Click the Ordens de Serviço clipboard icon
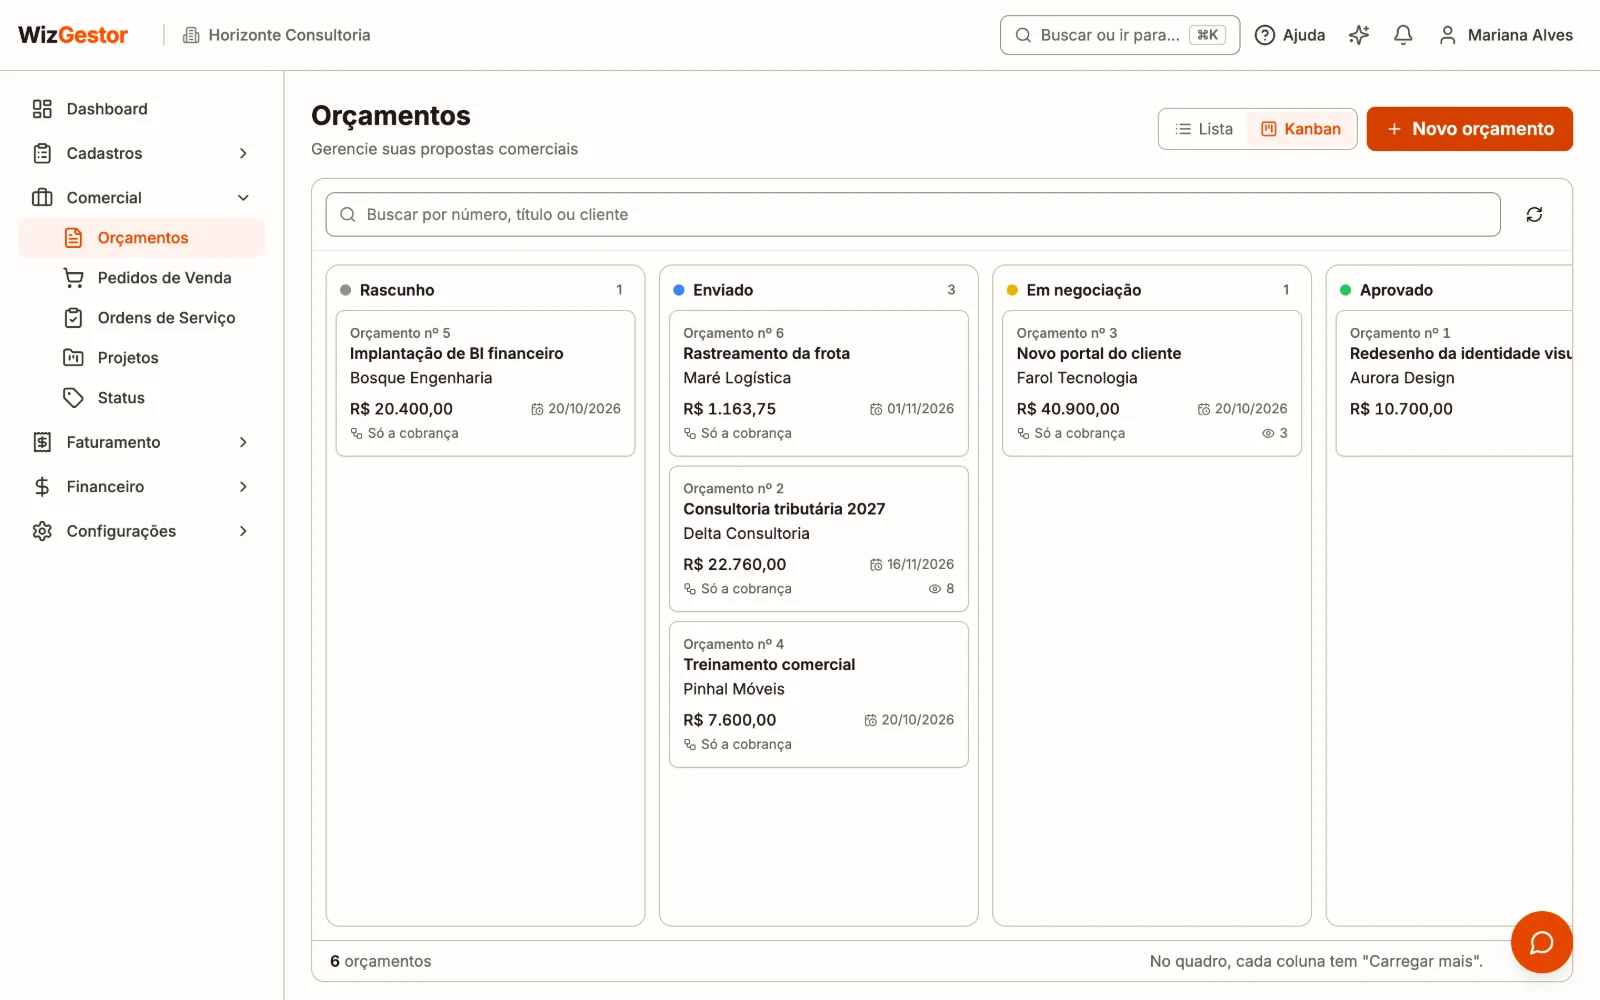 73,318
